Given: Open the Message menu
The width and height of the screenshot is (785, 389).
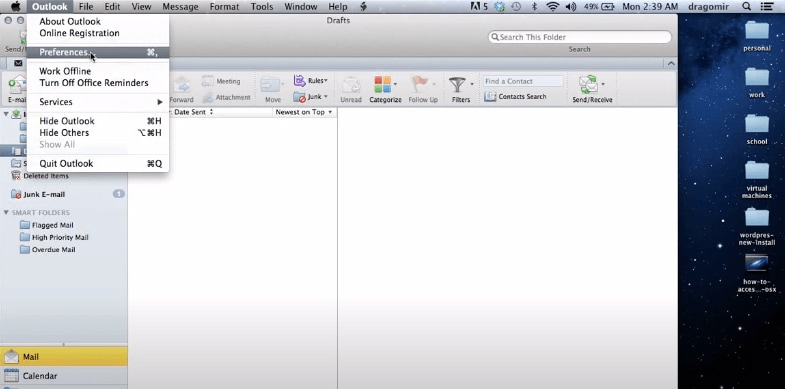Looking at the screenshot, I should pyautogui.click(x=180, y=7).
